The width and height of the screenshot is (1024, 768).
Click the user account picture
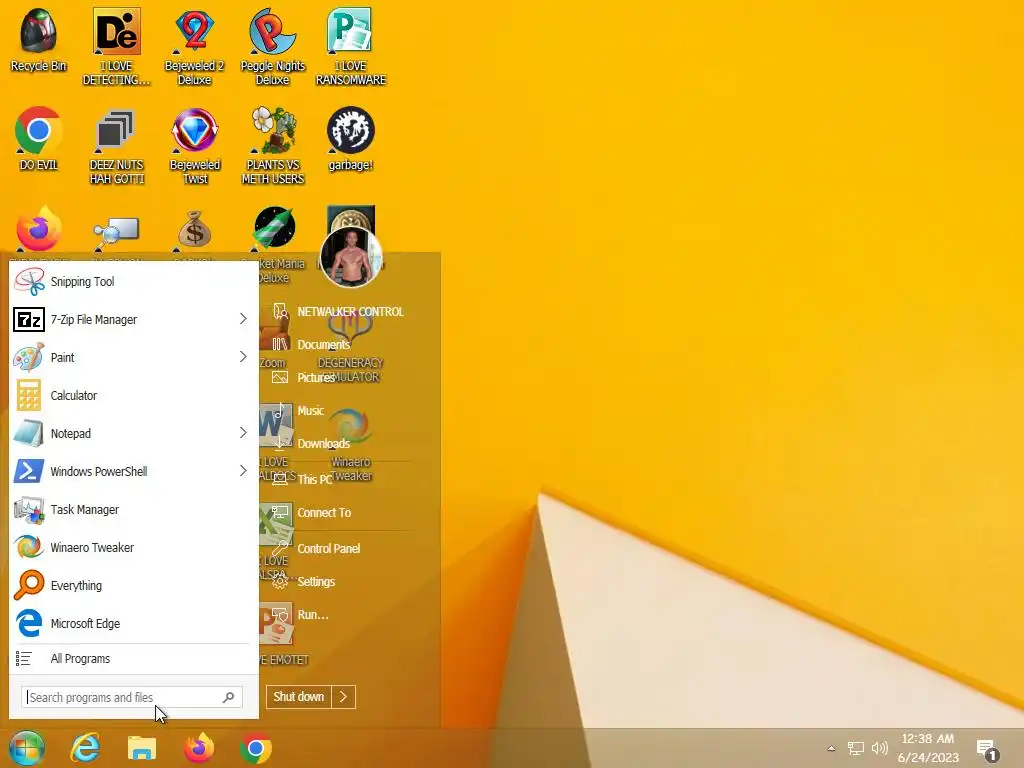point(351,257)
